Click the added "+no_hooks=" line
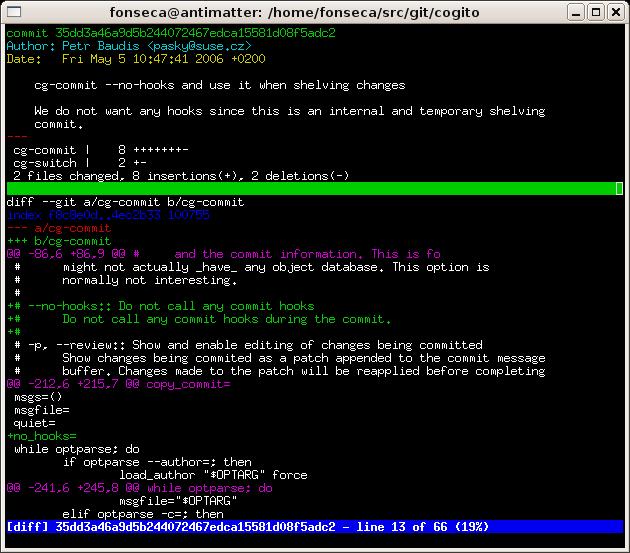 pyautogui.click(x=42, y=436)
